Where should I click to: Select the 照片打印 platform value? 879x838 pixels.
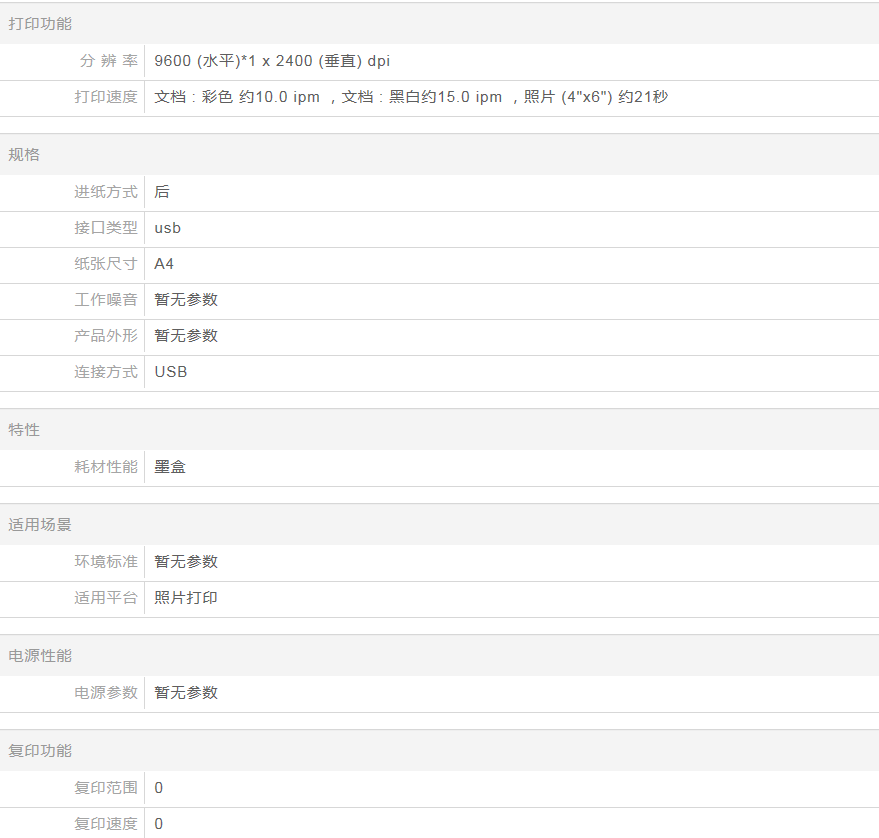point(186,598)
